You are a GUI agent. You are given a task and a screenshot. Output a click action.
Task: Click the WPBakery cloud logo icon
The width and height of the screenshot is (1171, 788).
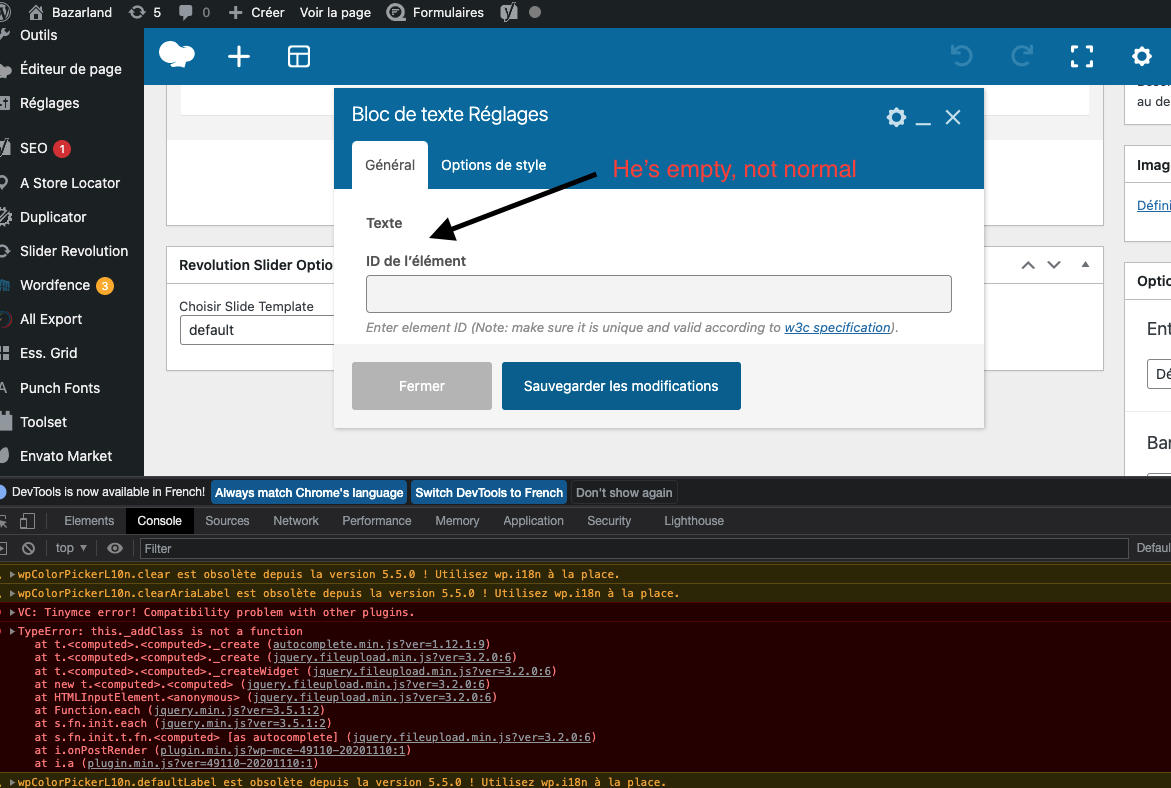[x=177, y=55]
